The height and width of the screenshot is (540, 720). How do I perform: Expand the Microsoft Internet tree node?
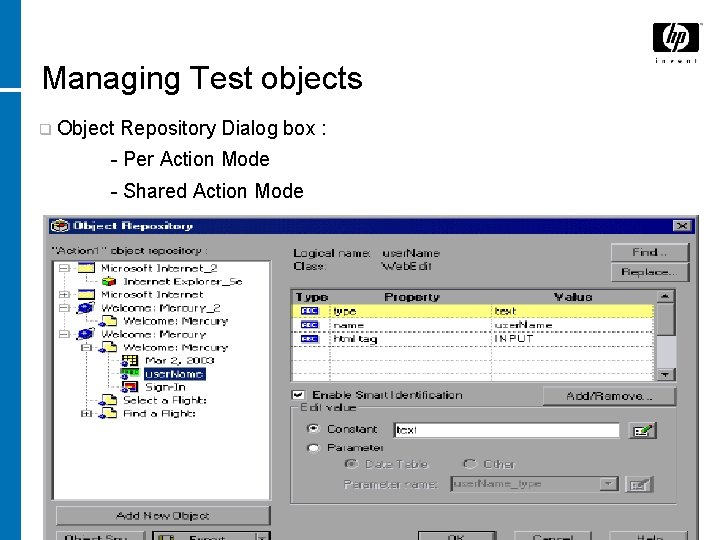pos(64,294)
